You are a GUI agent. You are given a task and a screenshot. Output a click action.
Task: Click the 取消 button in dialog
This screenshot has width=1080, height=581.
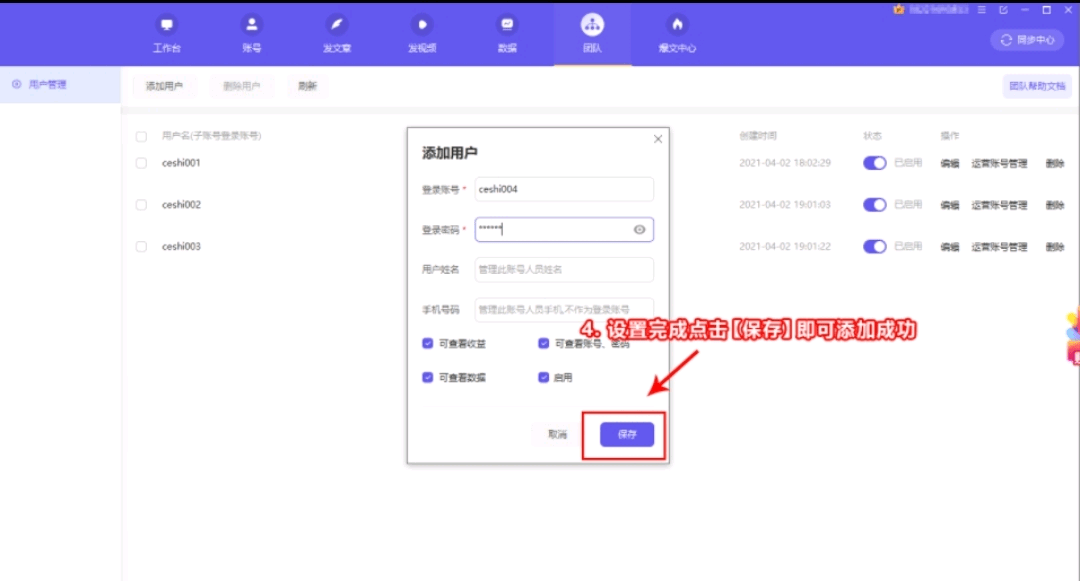pyautogui.click(x=557, y=435)
